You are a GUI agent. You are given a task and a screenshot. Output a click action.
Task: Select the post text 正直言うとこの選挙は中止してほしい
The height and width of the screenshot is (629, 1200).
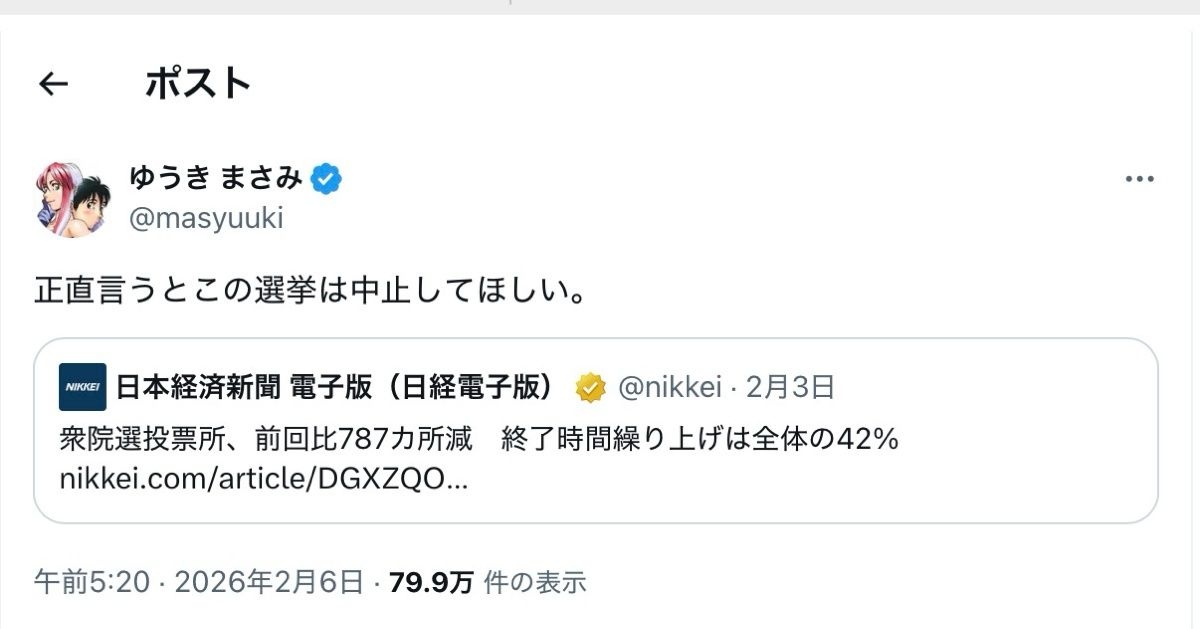310,291
